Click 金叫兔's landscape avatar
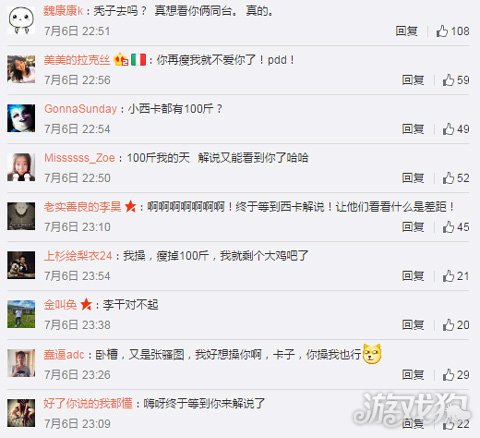Viewport: 480px width, 438px height. pos(21,314)
